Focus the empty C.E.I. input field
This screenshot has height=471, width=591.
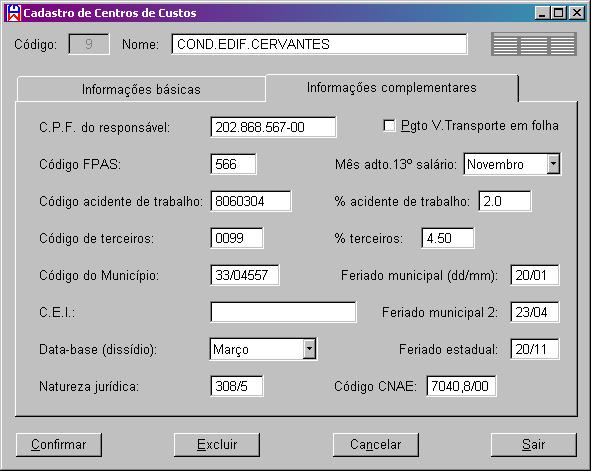click(283, 312)
